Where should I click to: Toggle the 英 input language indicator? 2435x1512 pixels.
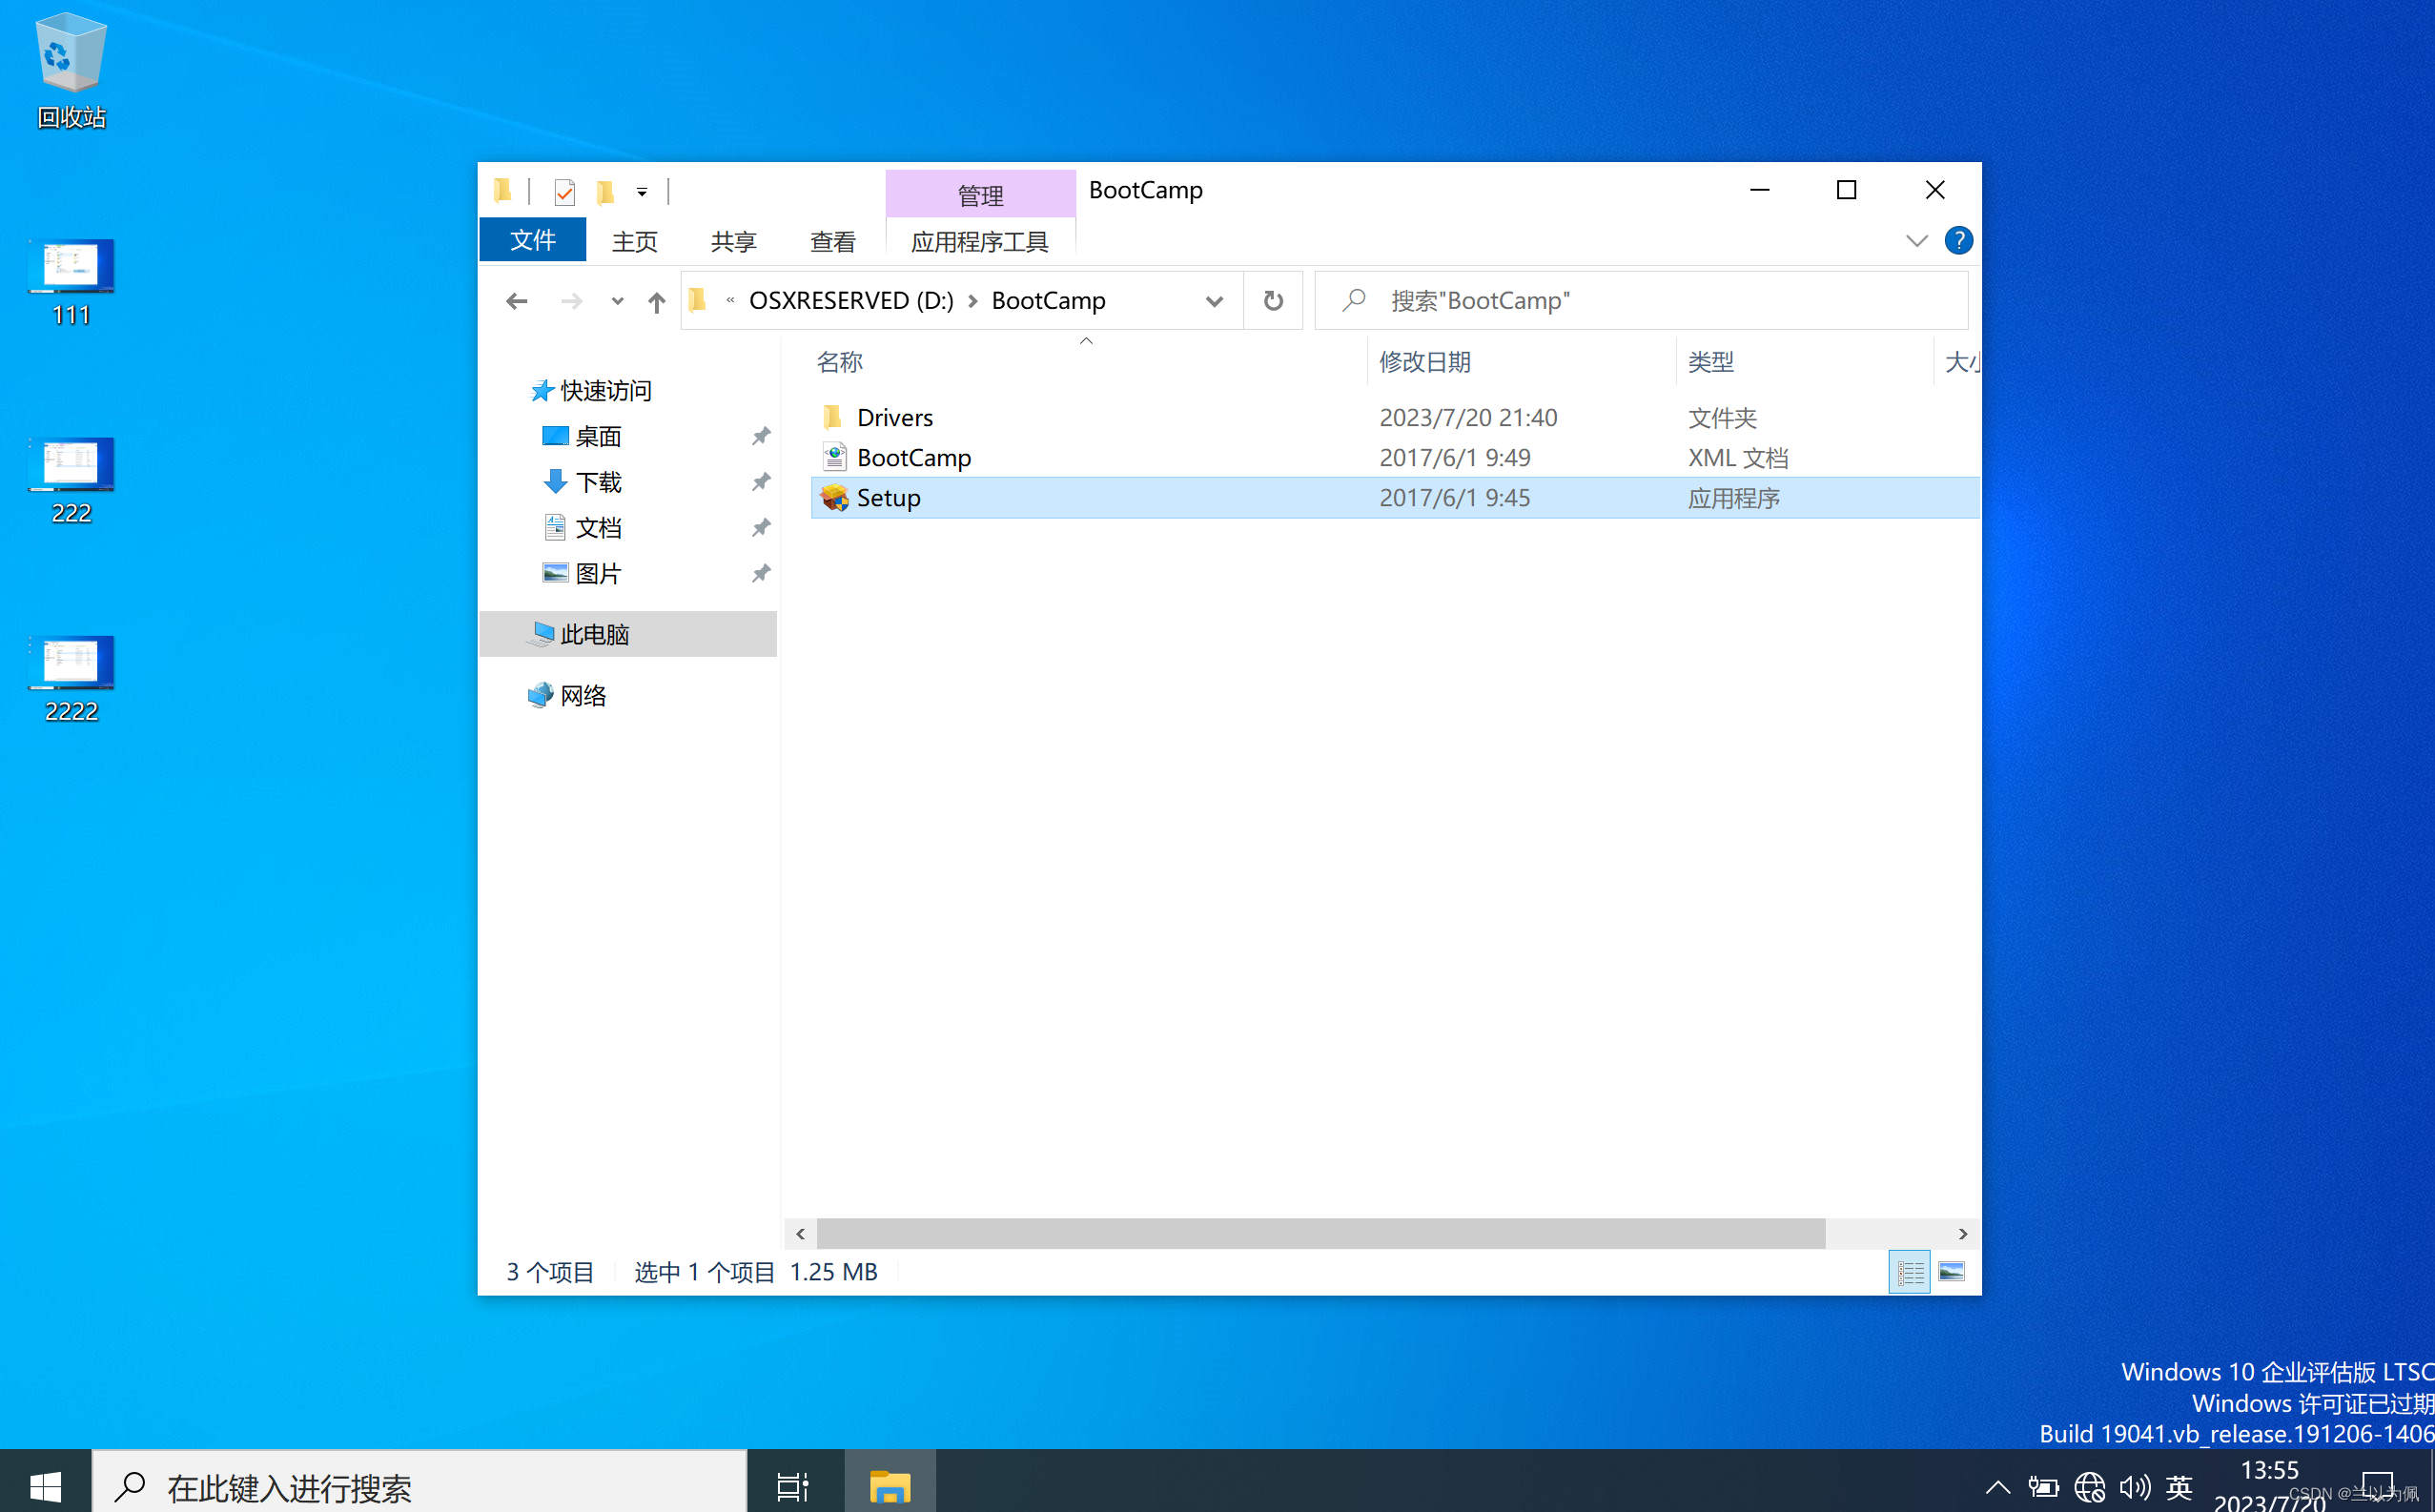coord(2179,1486)
